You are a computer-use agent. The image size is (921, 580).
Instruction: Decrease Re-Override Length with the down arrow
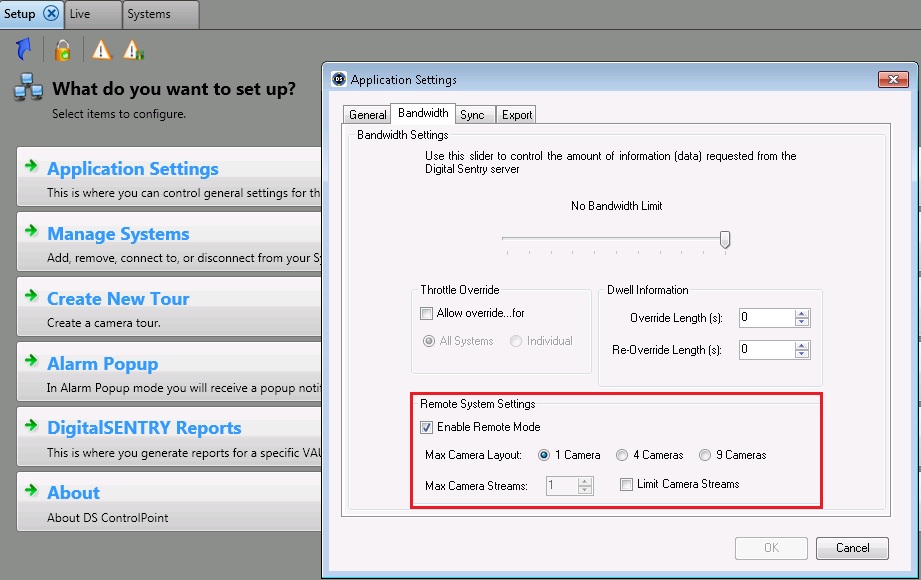coord(802,355)
